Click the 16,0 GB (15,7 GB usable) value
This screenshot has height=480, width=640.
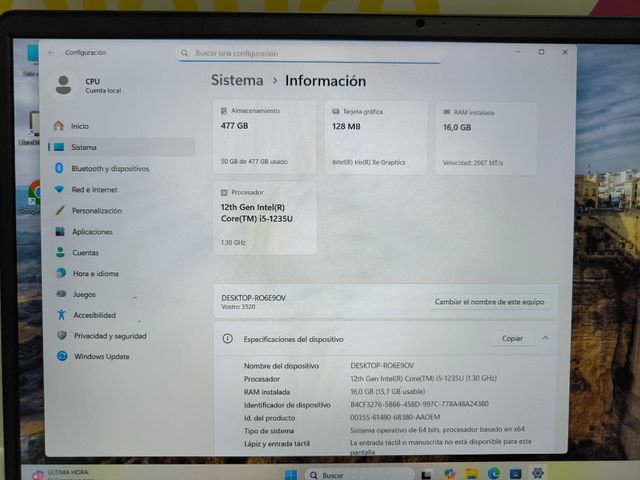[x=387, y=391]
